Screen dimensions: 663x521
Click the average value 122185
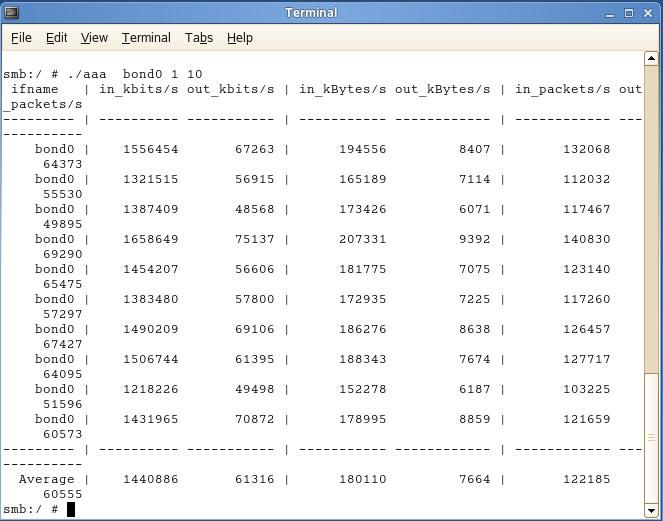pyautogui.click(x=586, y=480)
